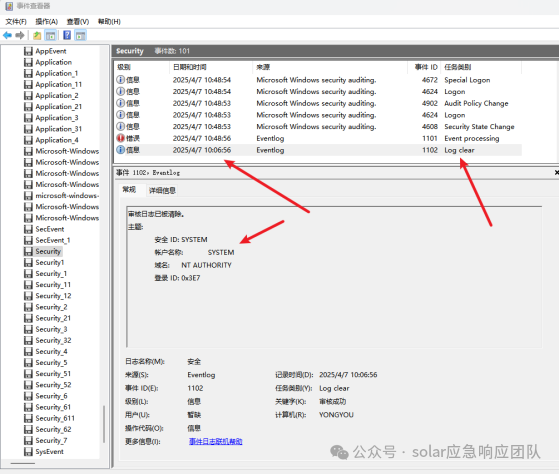Open the 查看(V) menu
Viewport: 559px width, 474px height.
coord(78,22)
